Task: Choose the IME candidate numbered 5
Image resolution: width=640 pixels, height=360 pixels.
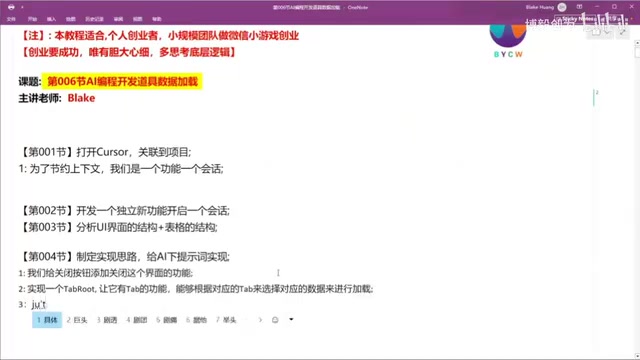Action: pos(166,320)
